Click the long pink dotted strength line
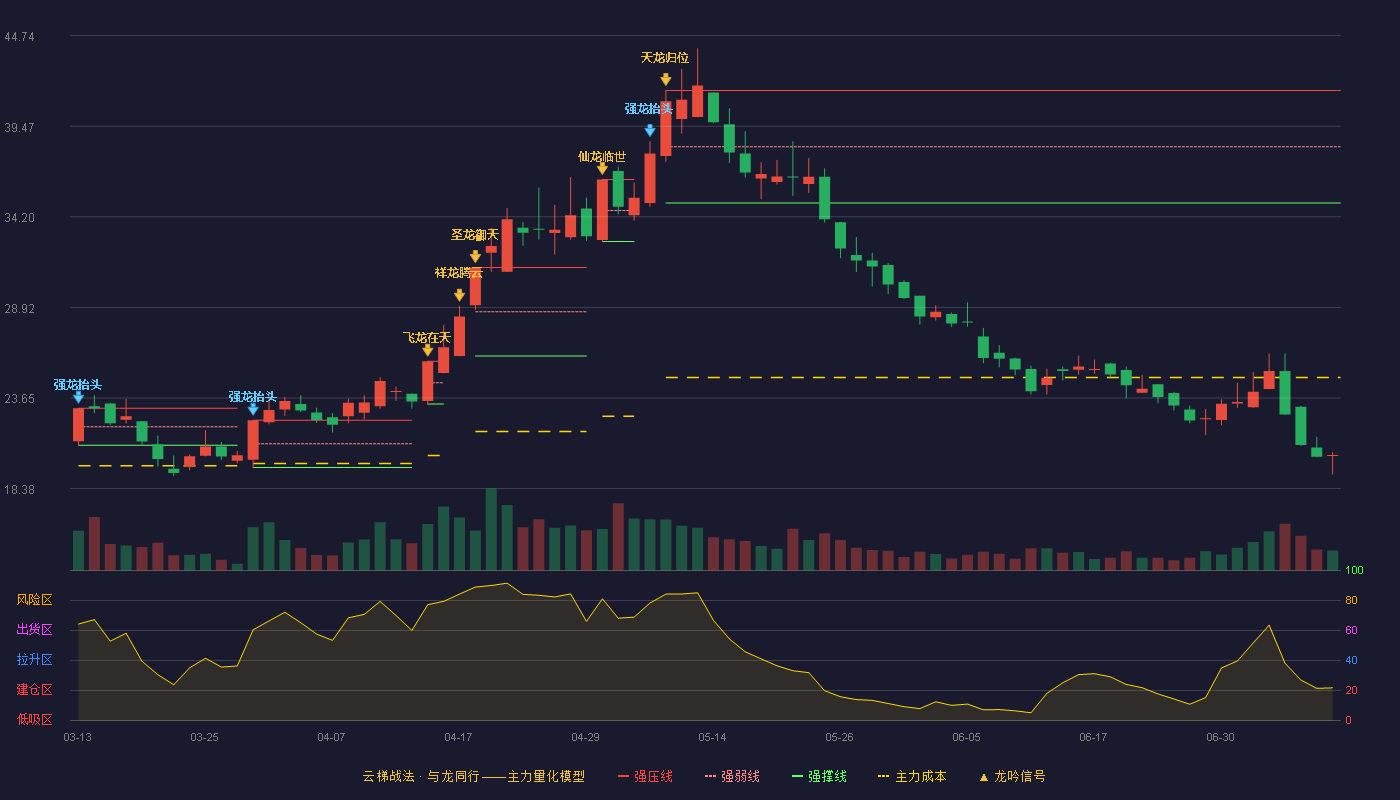The height and width of the screenshot is (800, 1400). (x=1003, y=147)
